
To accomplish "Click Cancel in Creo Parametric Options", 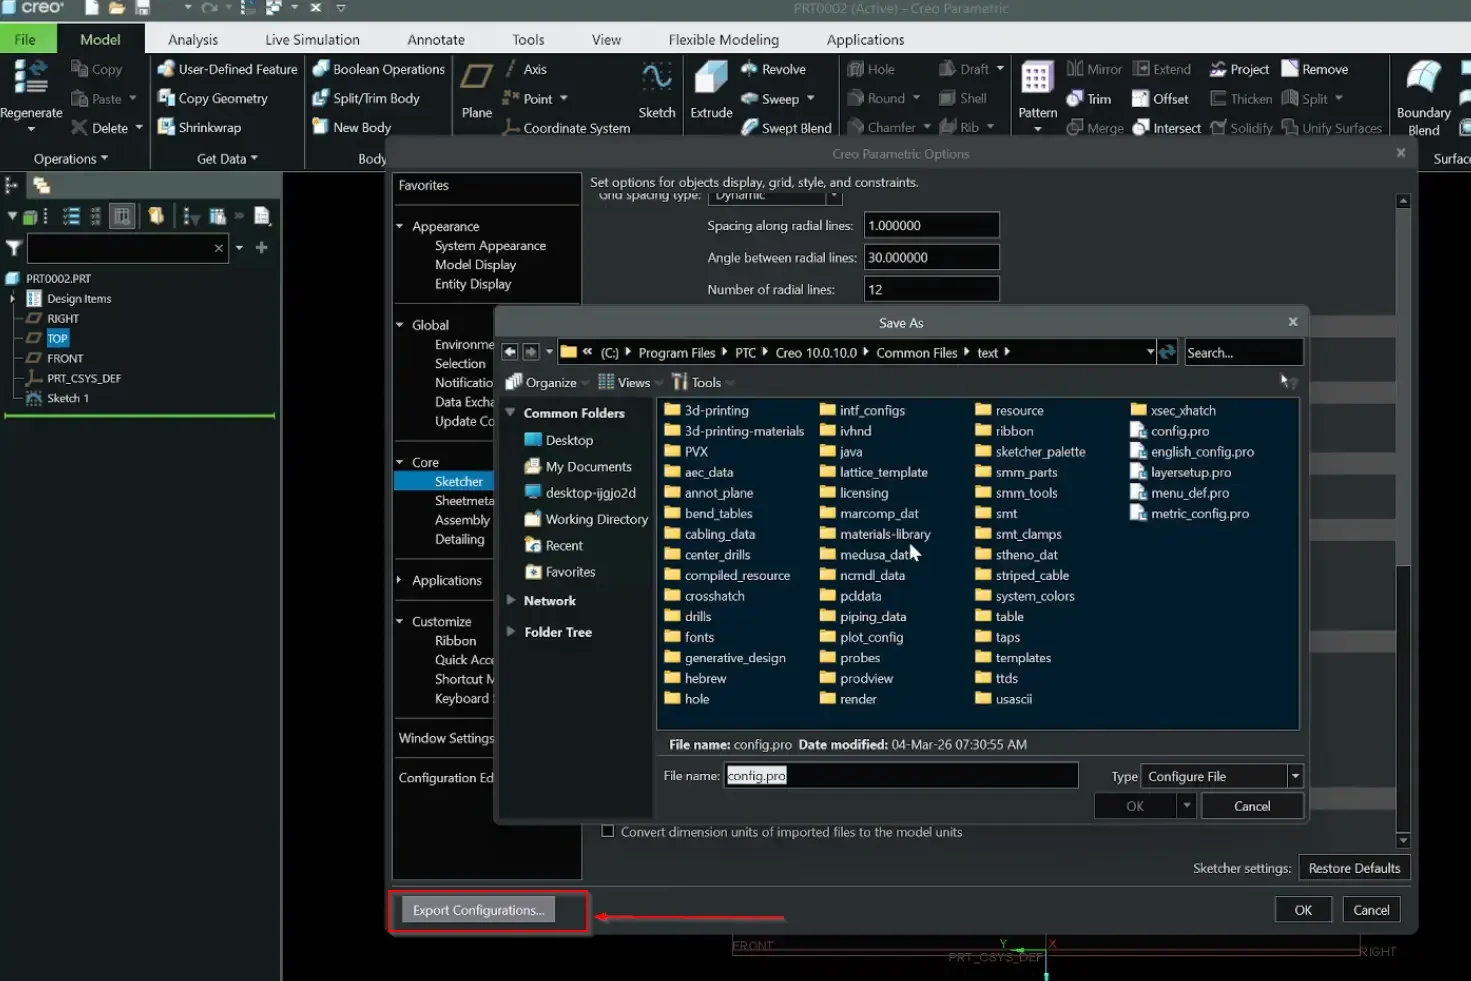I will pyautogui.click(x=1371, y=909).
